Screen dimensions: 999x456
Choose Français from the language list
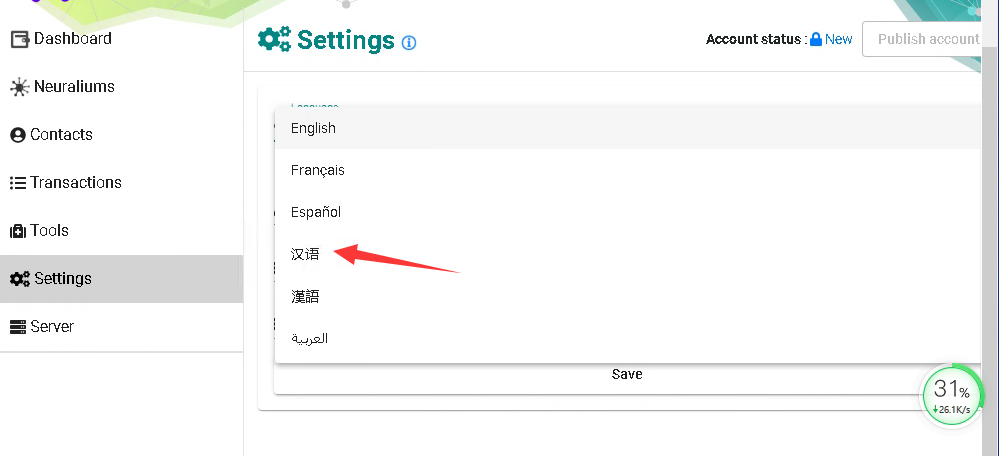coord(627,170)
